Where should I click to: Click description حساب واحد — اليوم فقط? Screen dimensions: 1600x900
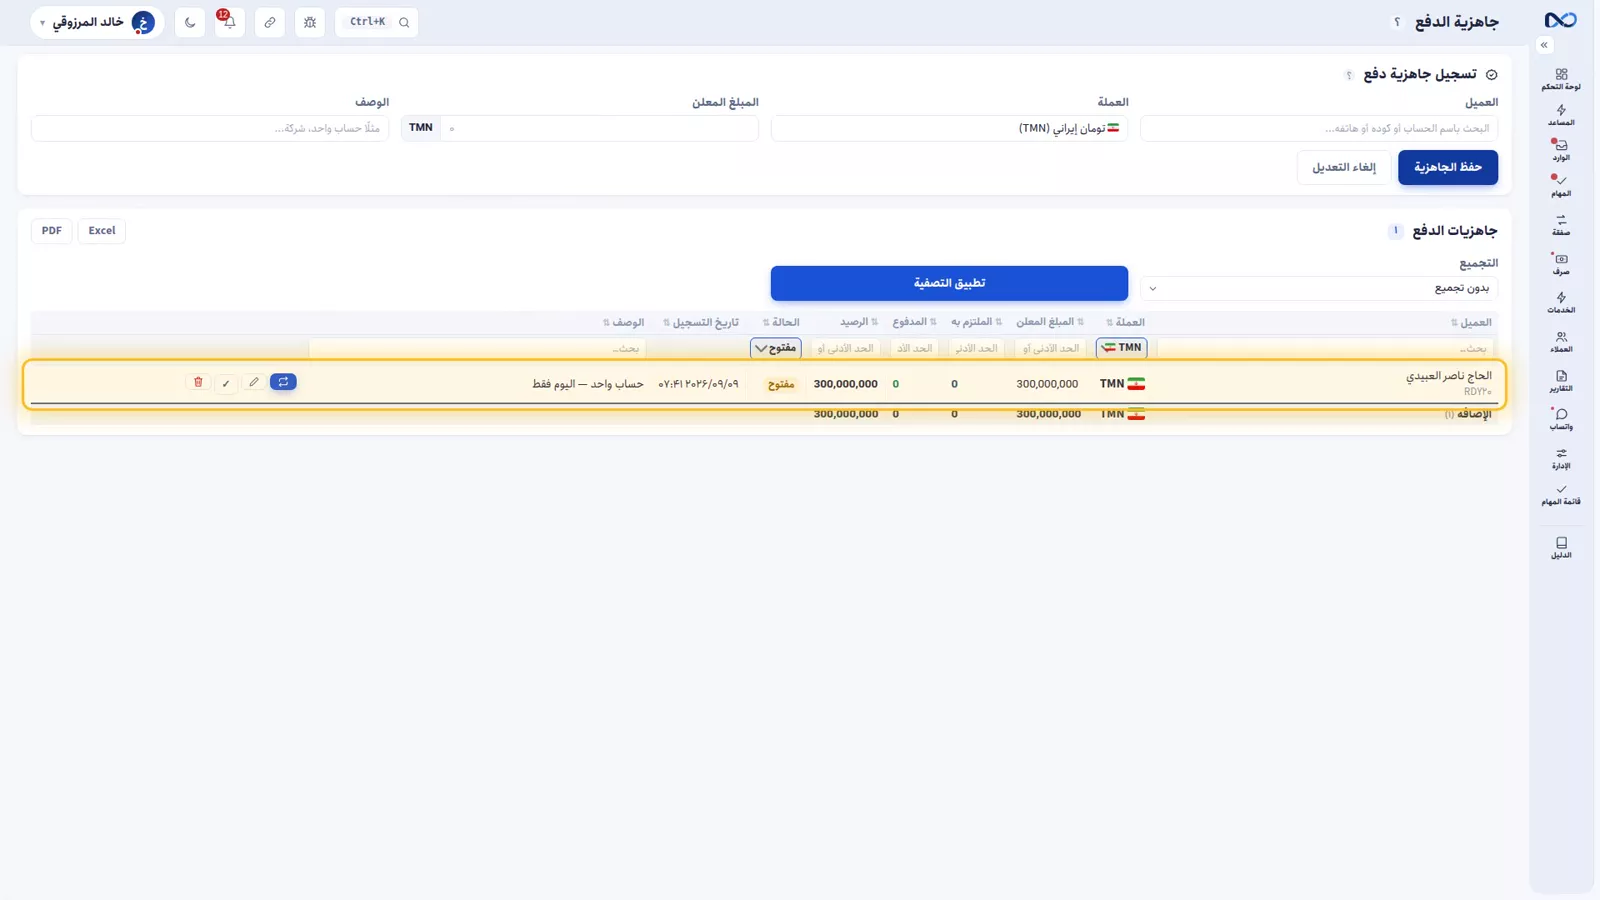[x=588, y=384]
